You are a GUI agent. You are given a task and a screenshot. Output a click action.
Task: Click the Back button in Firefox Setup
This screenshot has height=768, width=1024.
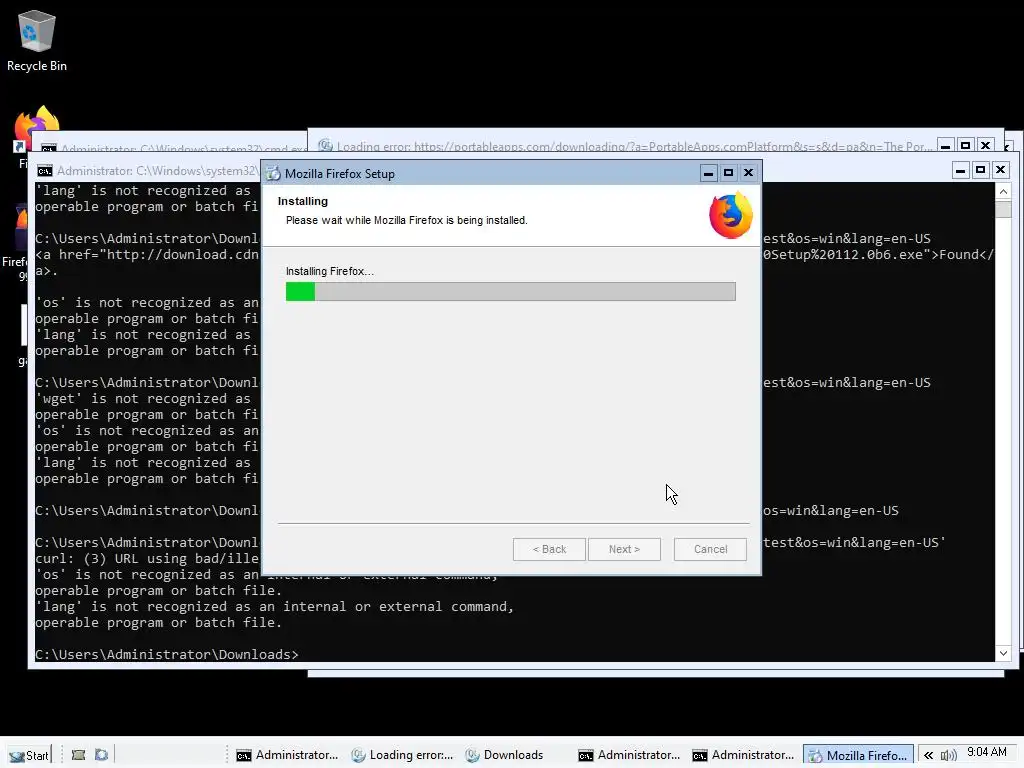(x=549, y=549)
